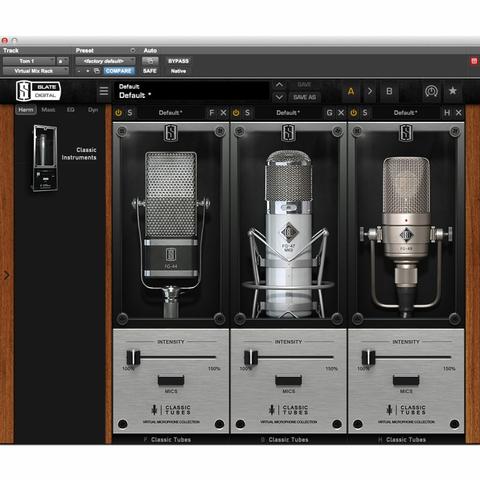Image resolution: width=480 pixels, height=480 pixels.
Task: Adjust module G intensity slider handle
Action: [251, 357]
